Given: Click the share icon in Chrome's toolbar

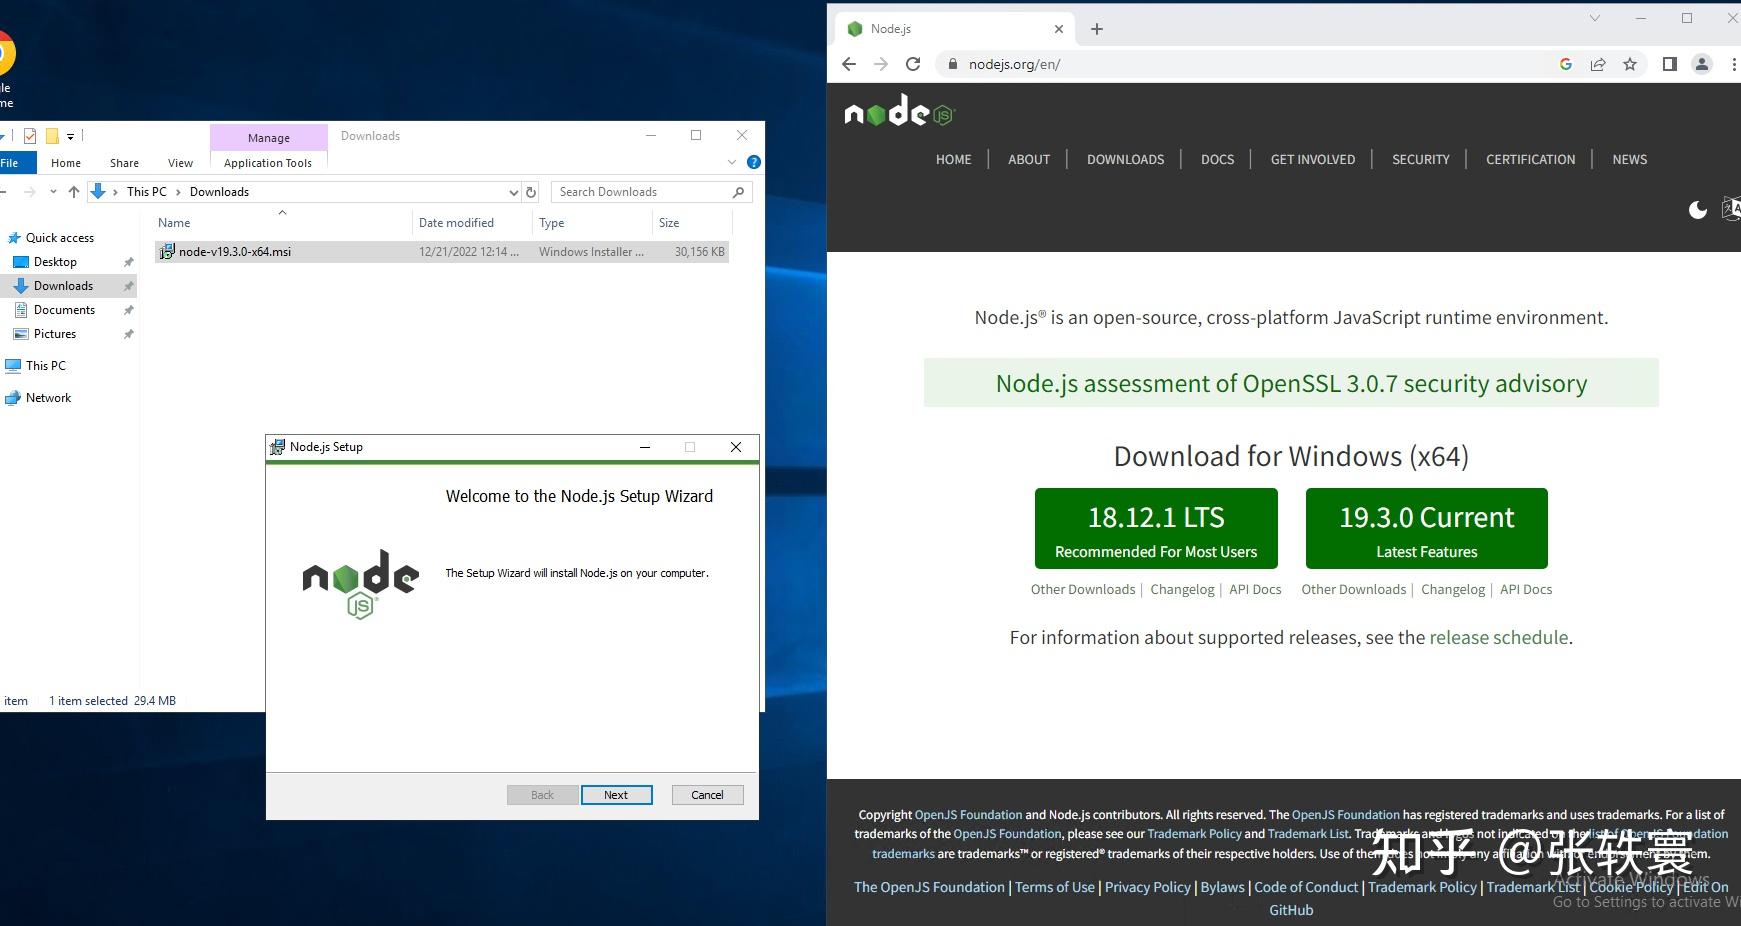Looking at the screenshot, I should click(1597, 63).
